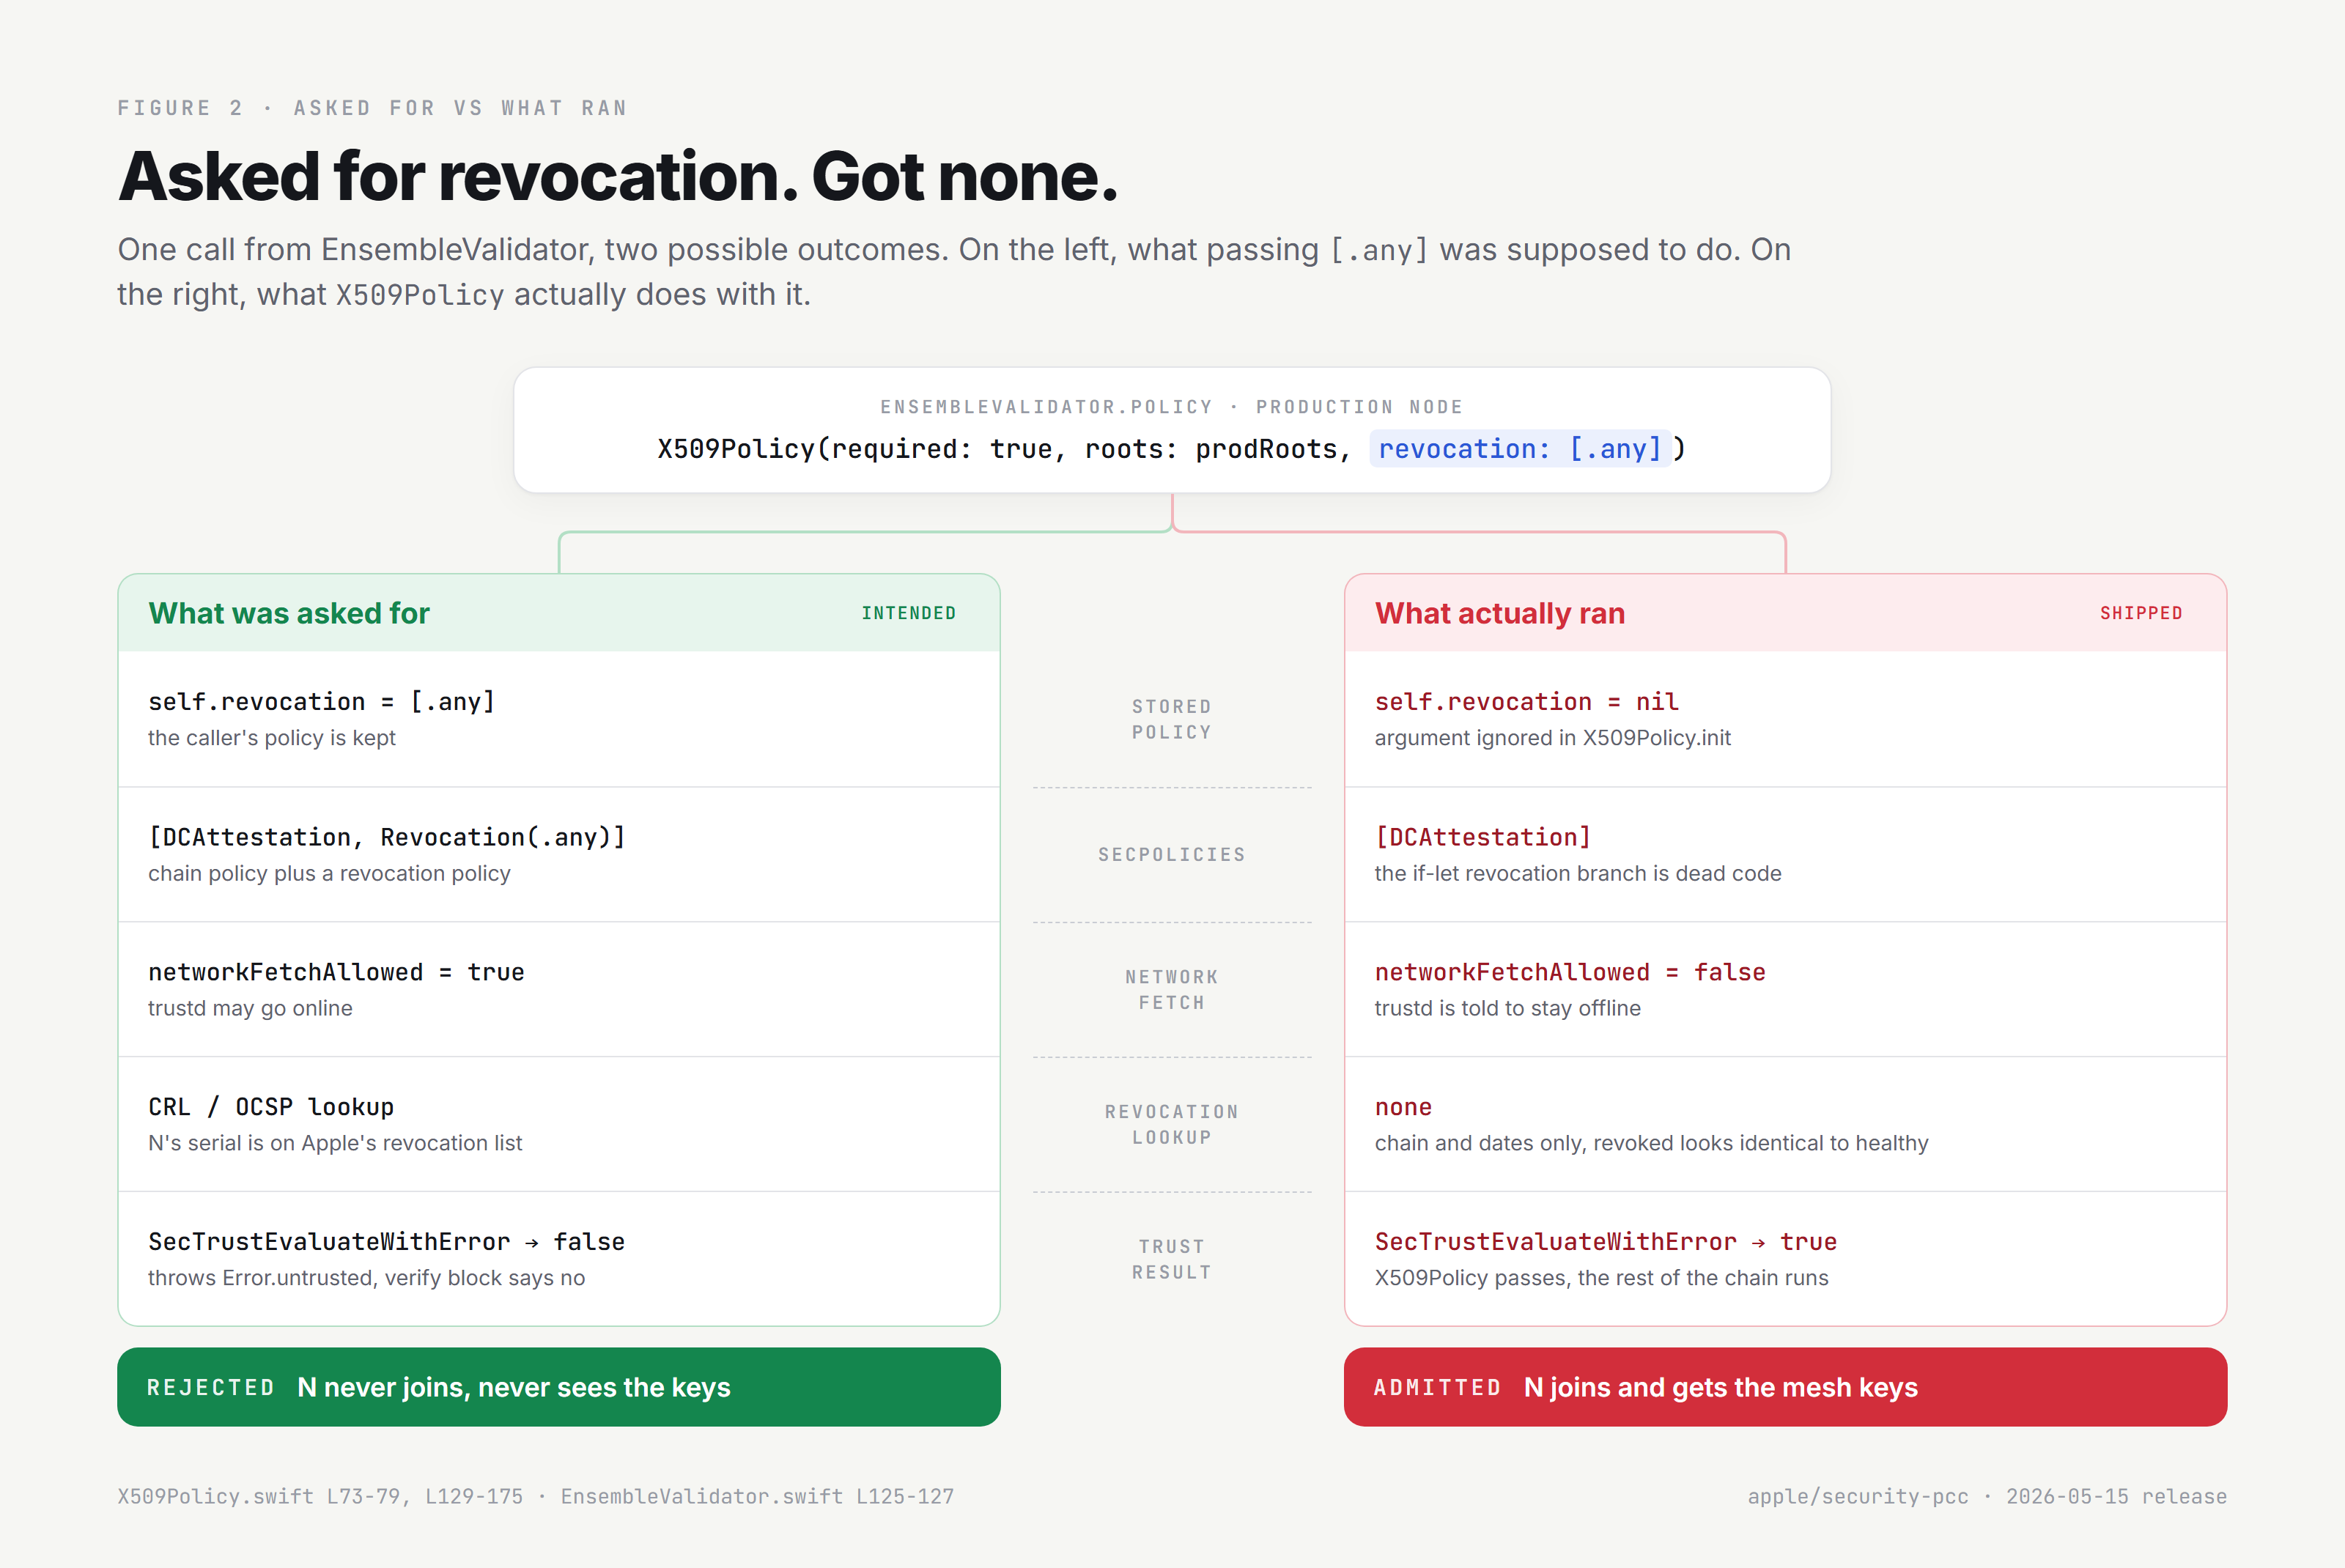Click the 'Asked for revocation. Got none.' heading
This screenshot has height=1568, width=2345.
pyautogui.click(x=617, y=176)
